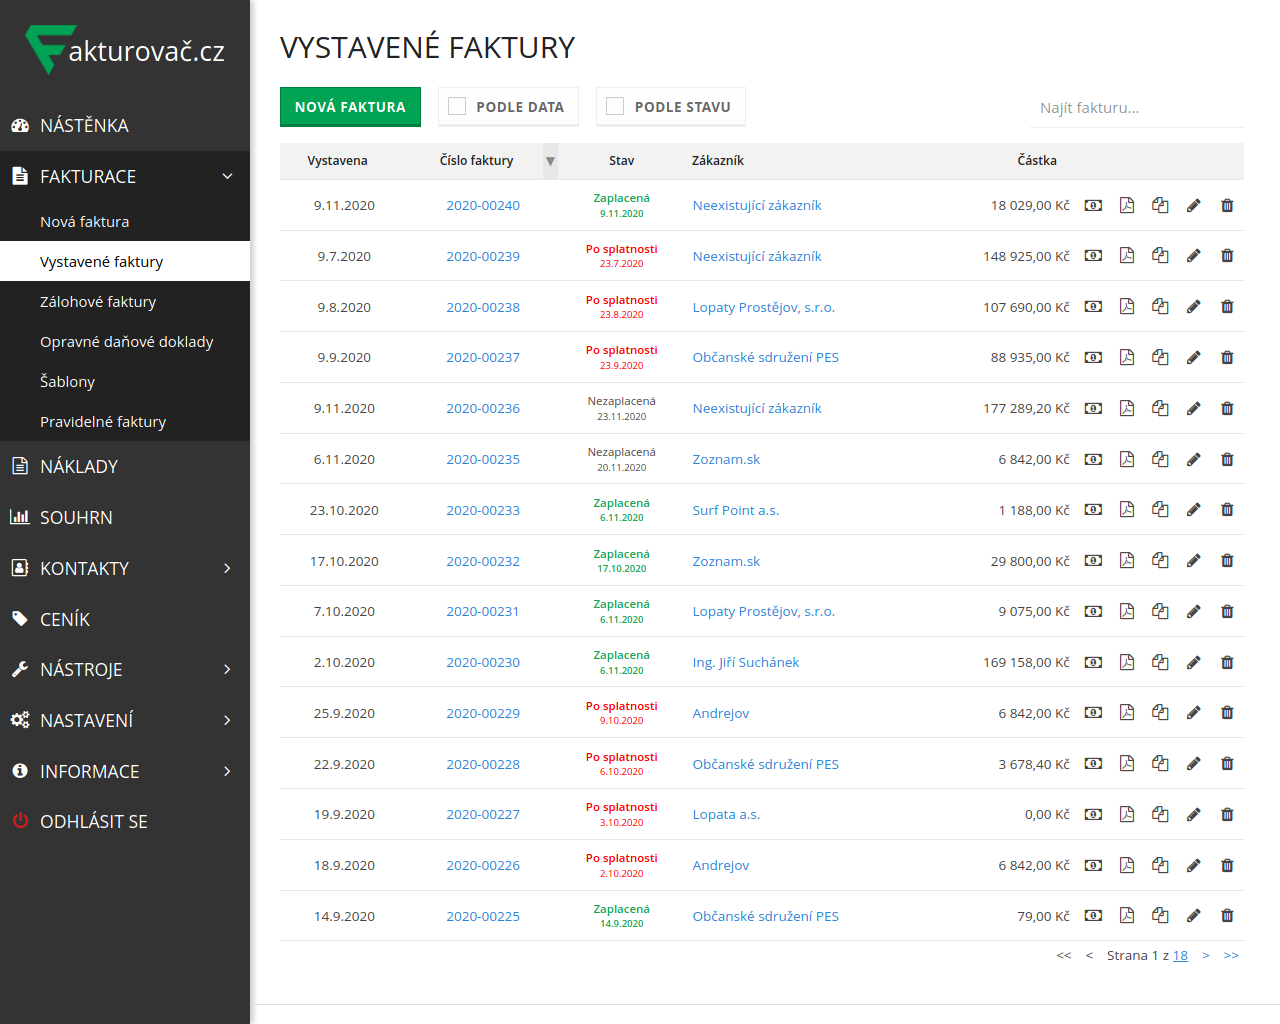Go to Souhrn section
This screenshot has height=1024, width=1280.
pos(76,518)
